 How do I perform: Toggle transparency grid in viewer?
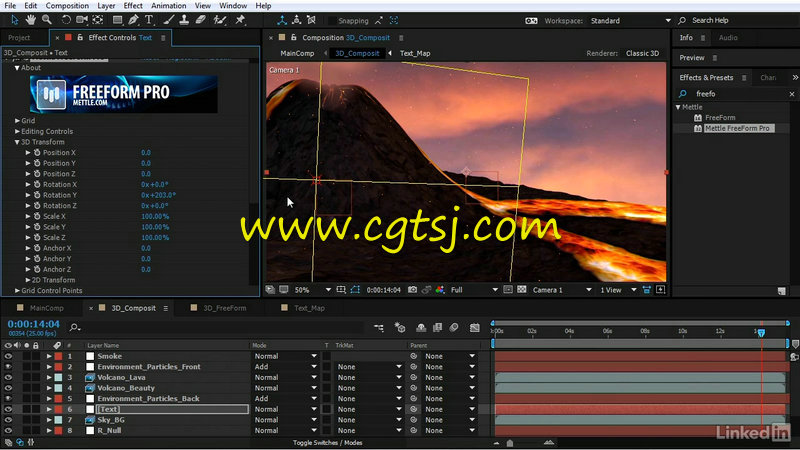(521, 290)
